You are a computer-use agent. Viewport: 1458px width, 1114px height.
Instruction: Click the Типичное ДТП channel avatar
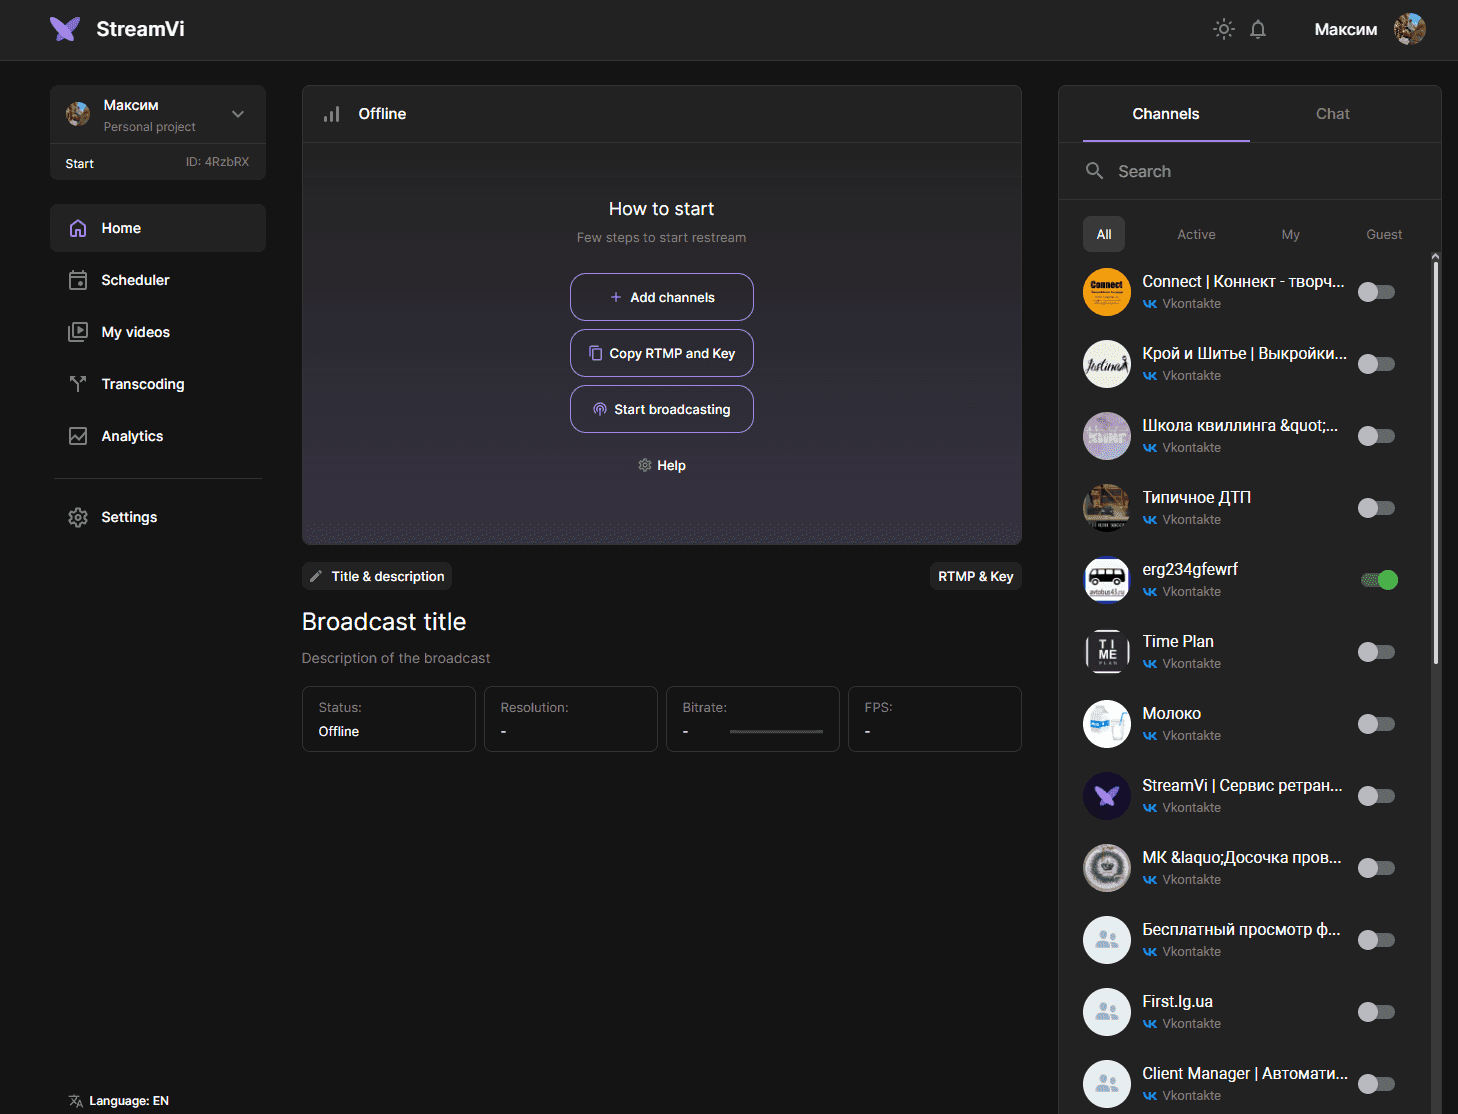[x=1107, y=508]
